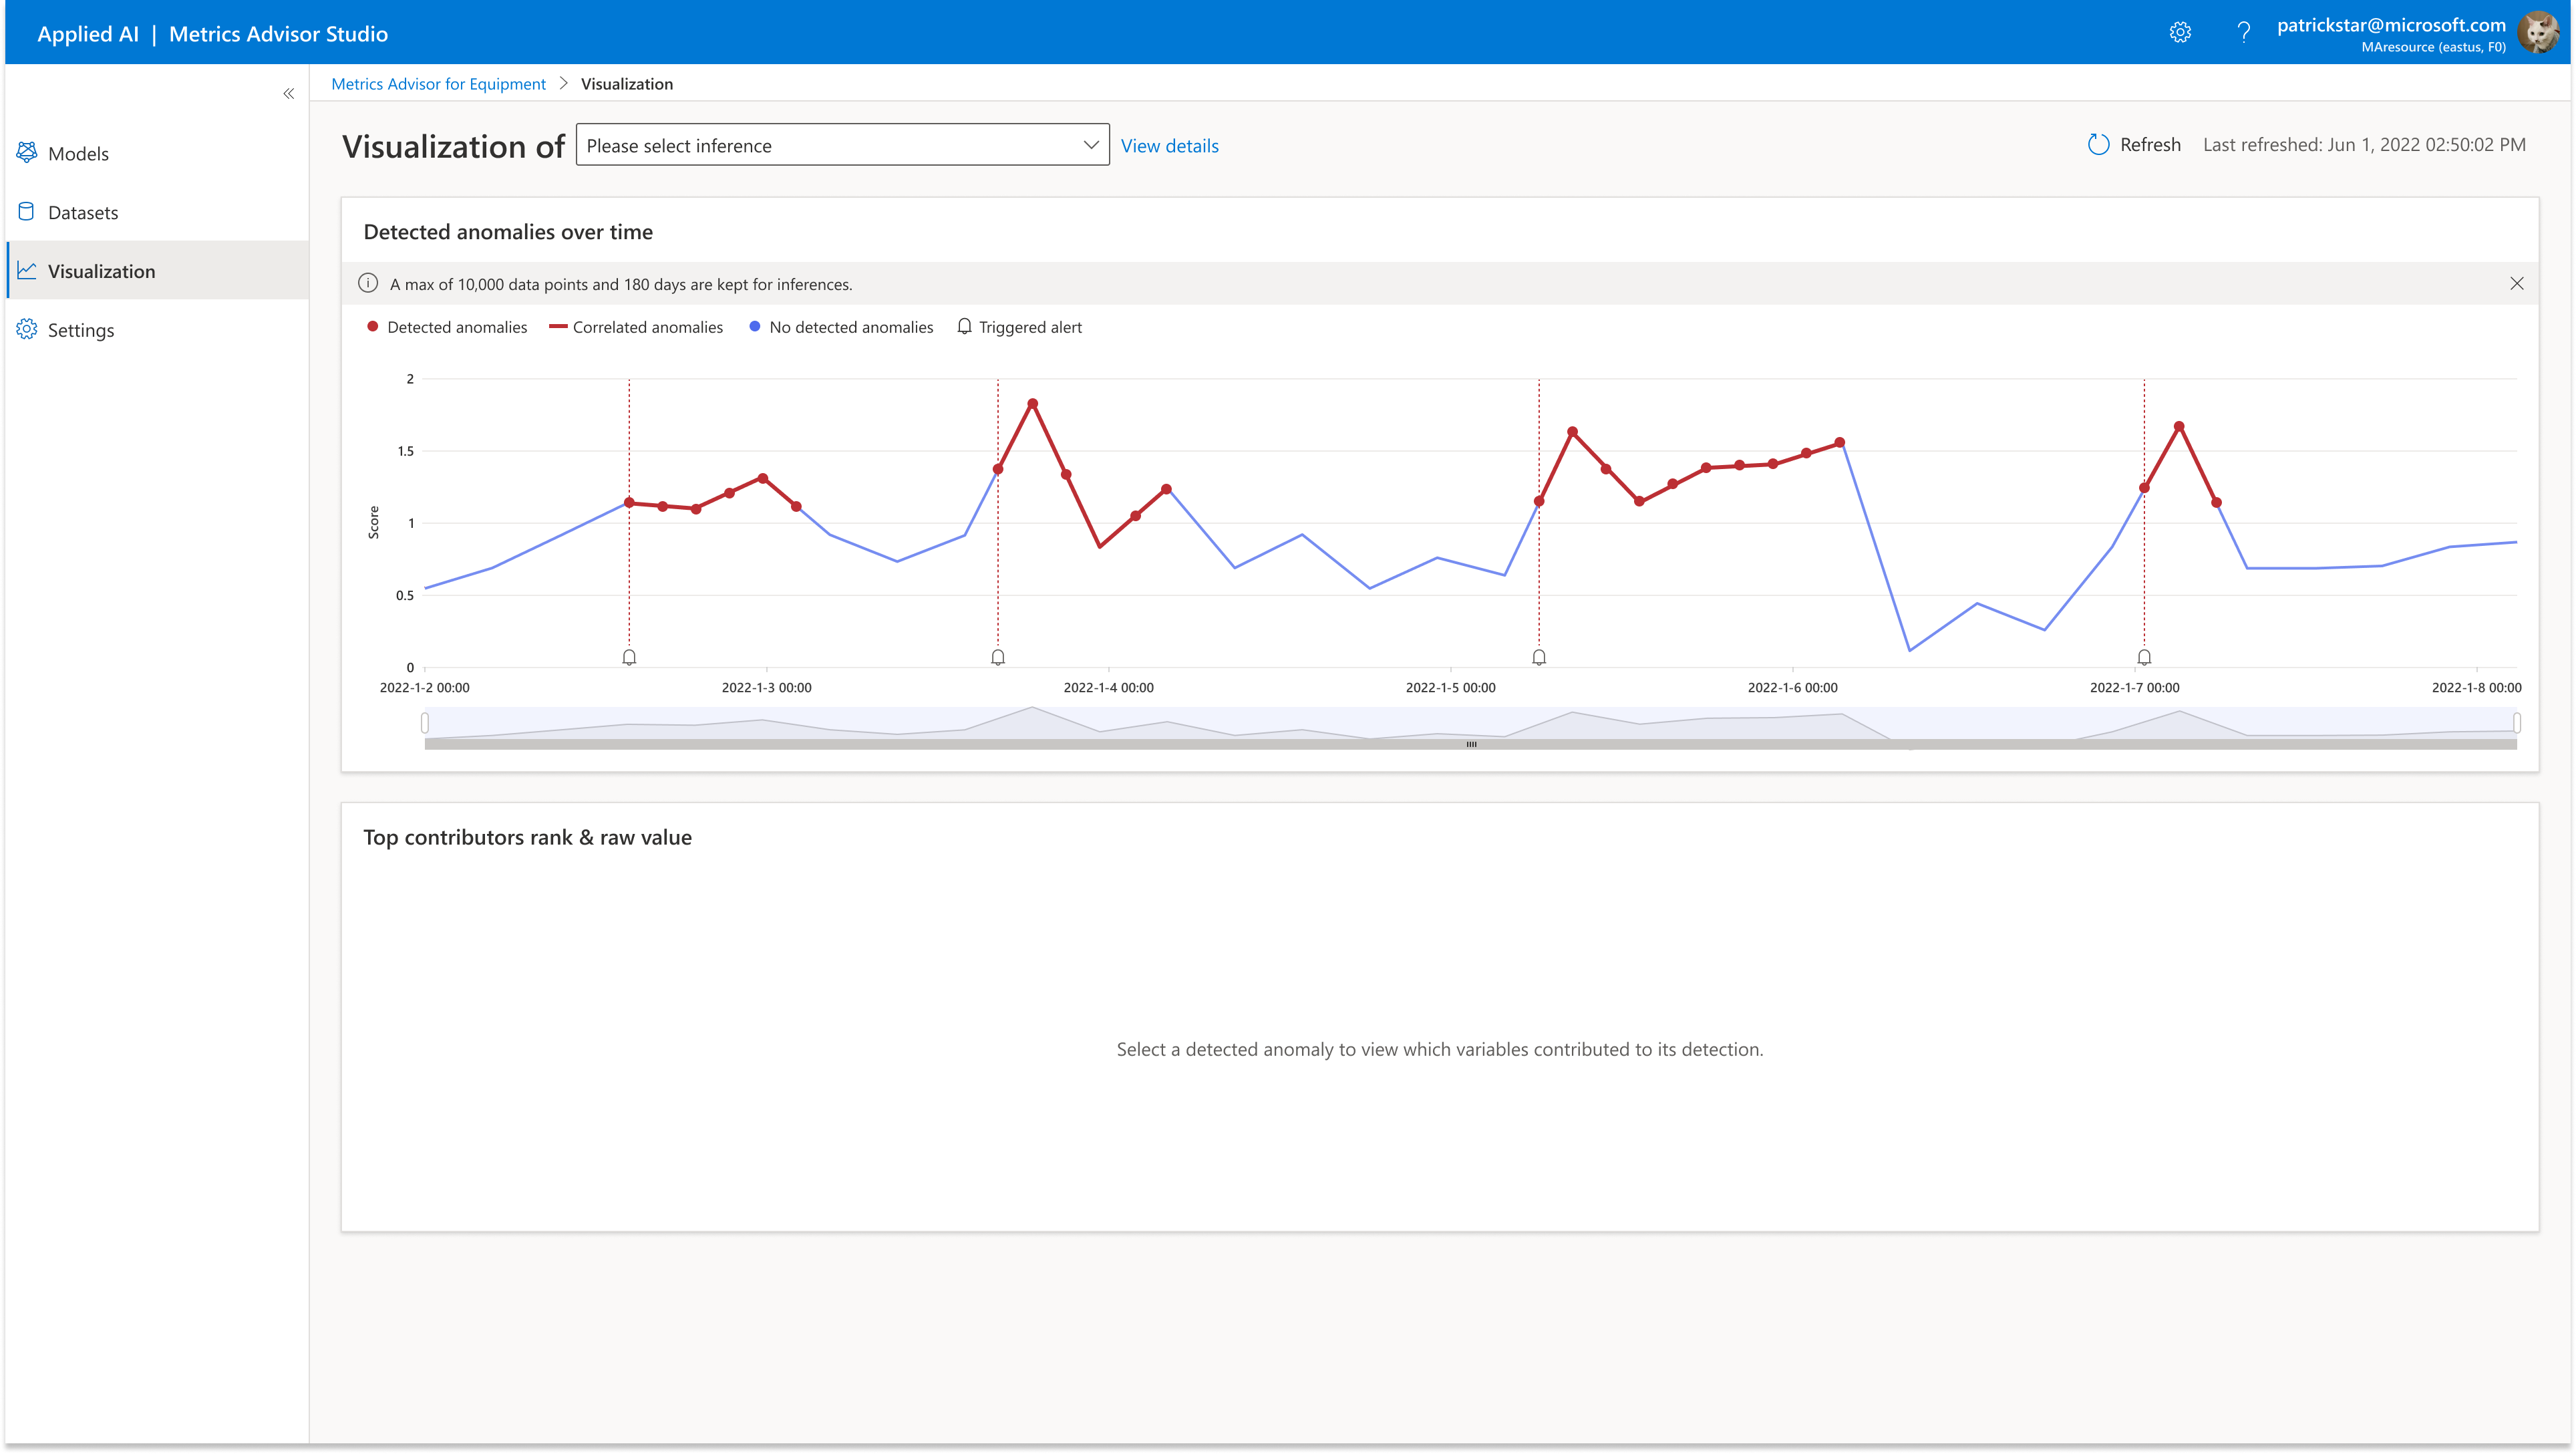
Task: Open Models in the sidebar
Action: [x=78, y=154]
